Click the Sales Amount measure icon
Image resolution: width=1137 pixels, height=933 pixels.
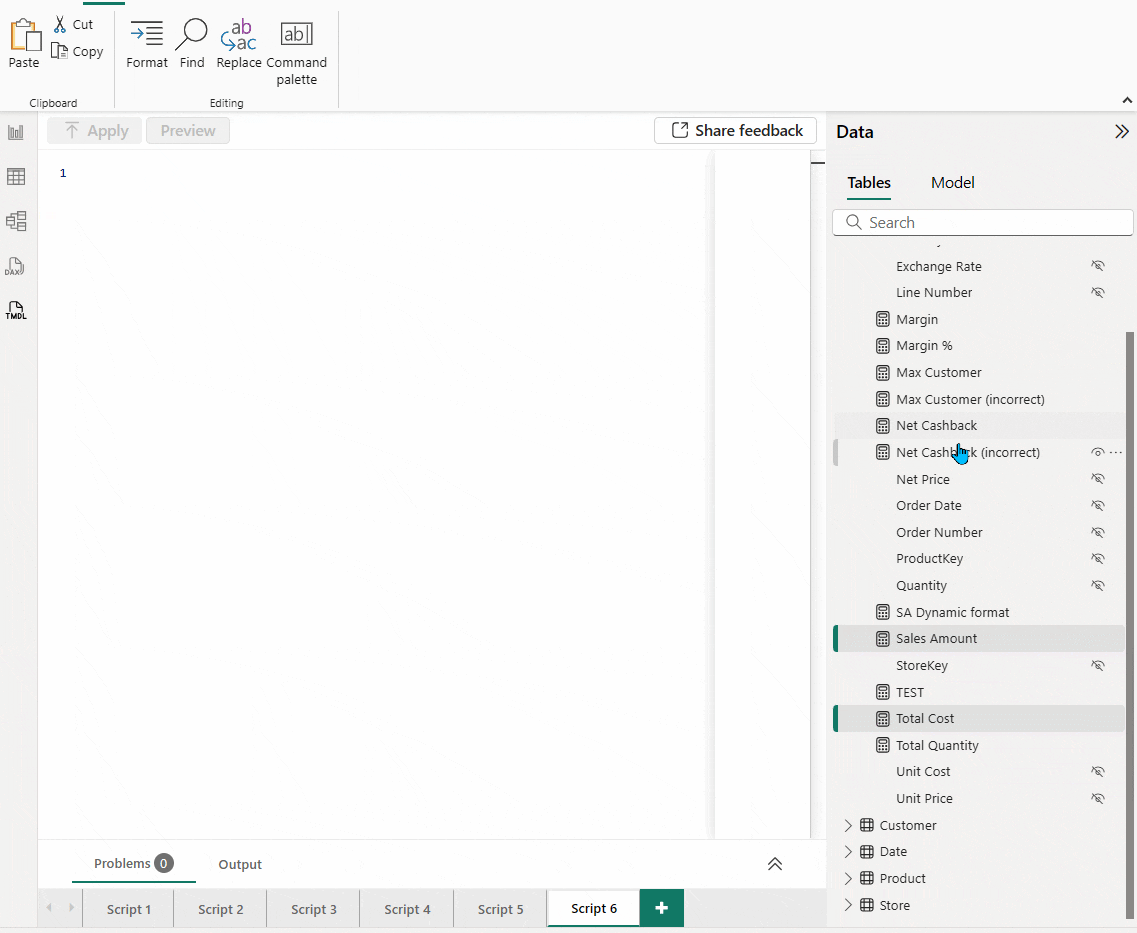pos(882,639)
